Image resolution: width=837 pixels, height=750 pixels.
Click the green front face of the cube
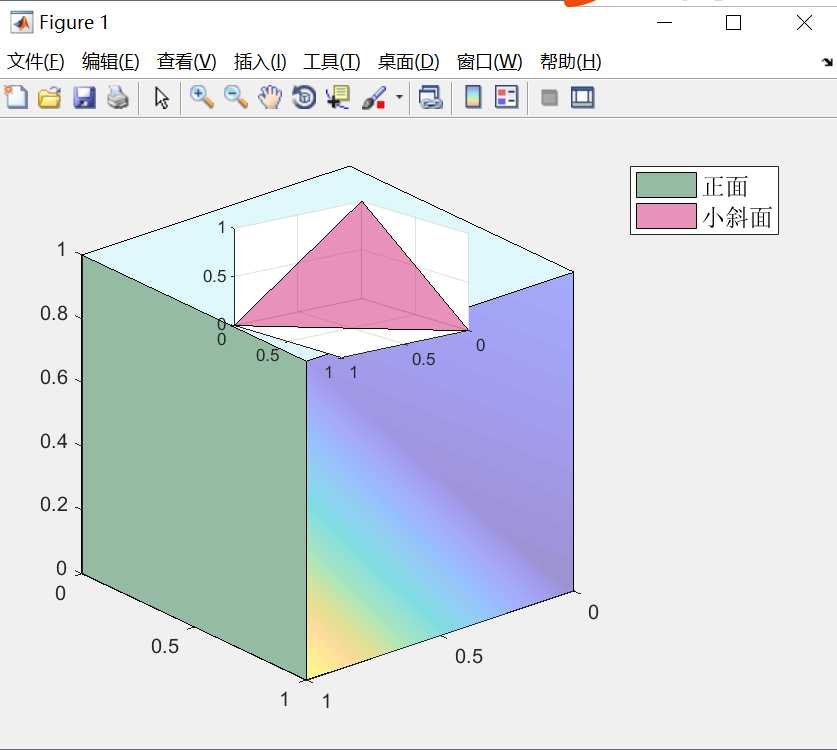coord(194,467)
